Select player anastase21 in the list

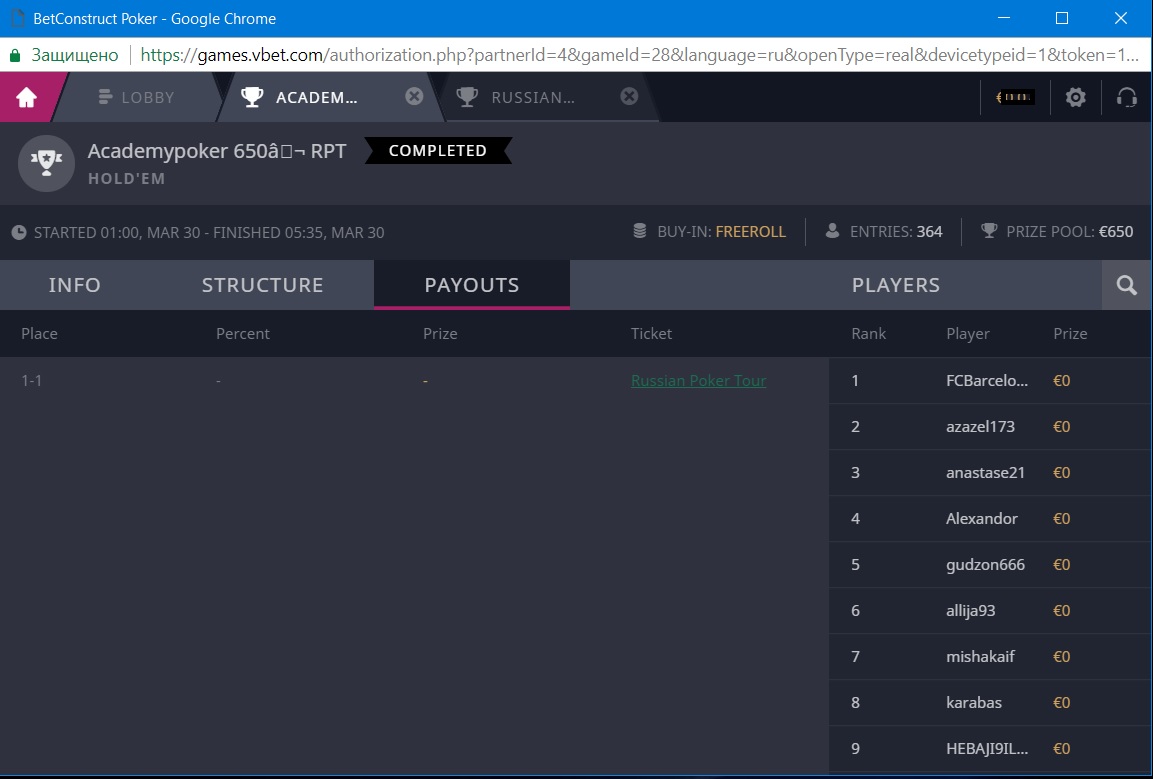990,473
